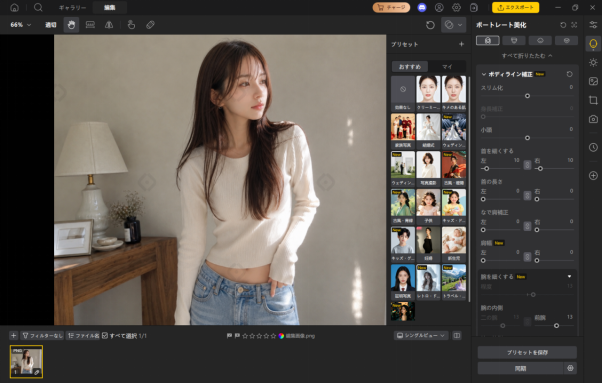This screenshot has width=602, height=383.
Task: Open the フィルターなし filter dropdown
Action: point(42,336)
